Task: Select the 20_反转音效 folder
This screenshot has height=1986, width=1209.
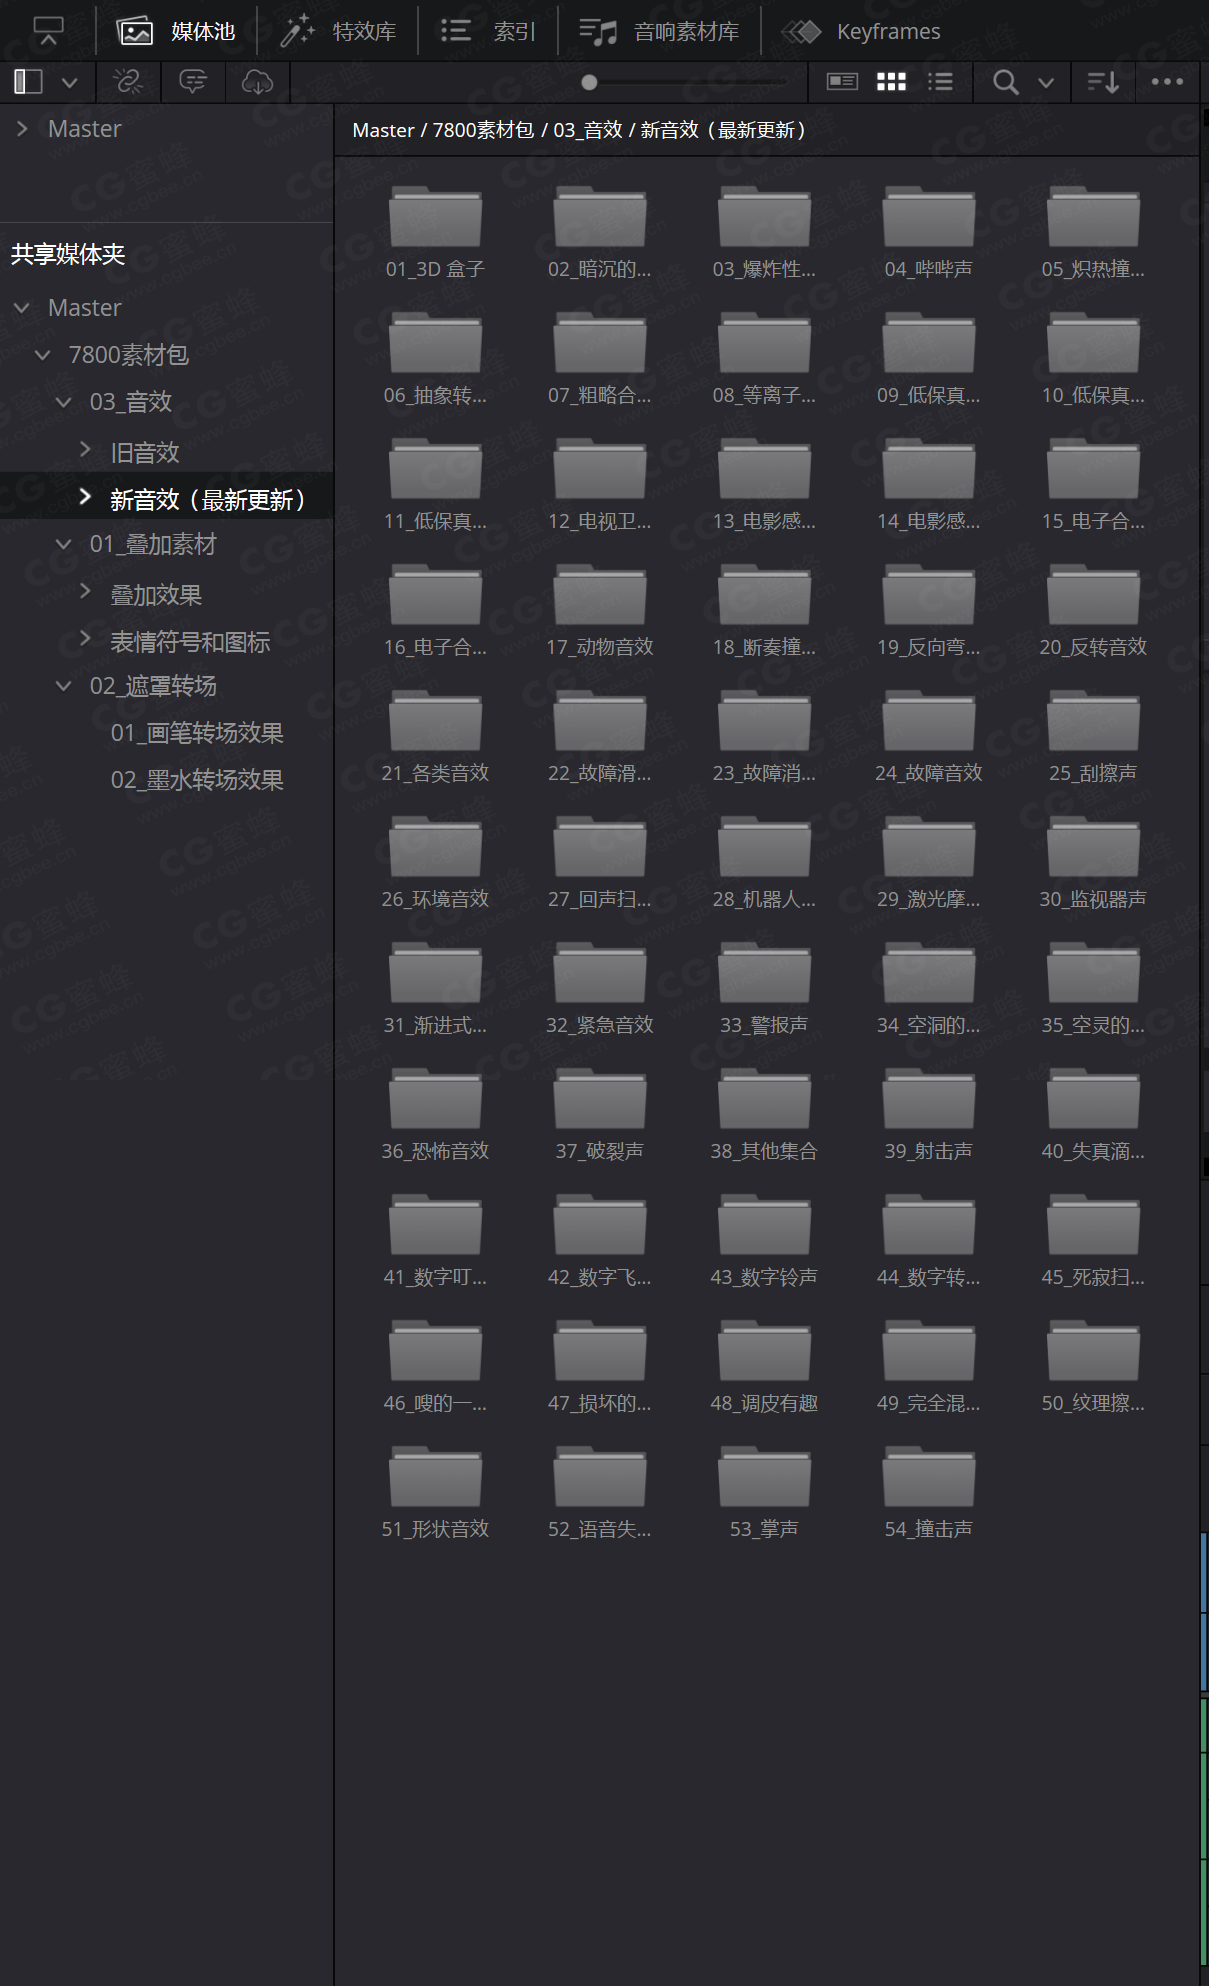Action: click(1093, 610)
